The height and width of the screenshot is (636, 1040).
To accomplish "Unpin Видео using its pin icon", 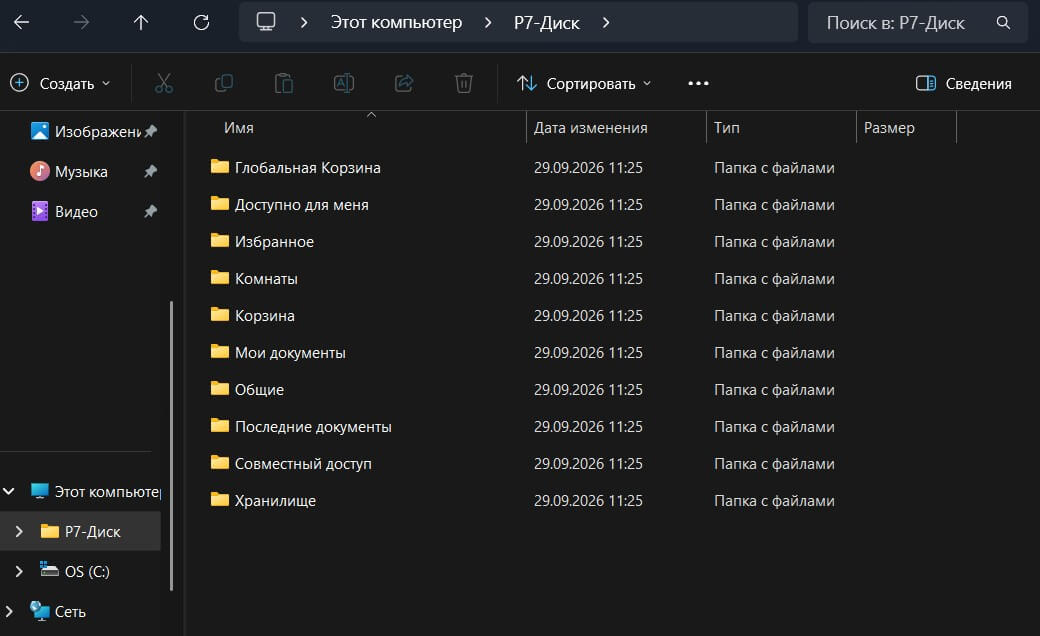I will 151,211.
